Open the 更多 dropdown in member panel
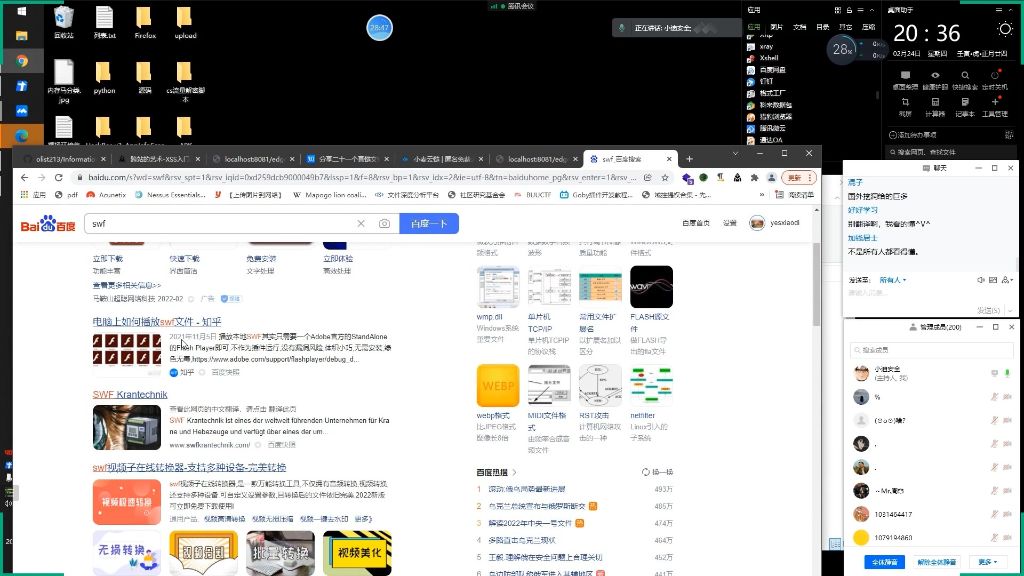 [x=988, y=562]
